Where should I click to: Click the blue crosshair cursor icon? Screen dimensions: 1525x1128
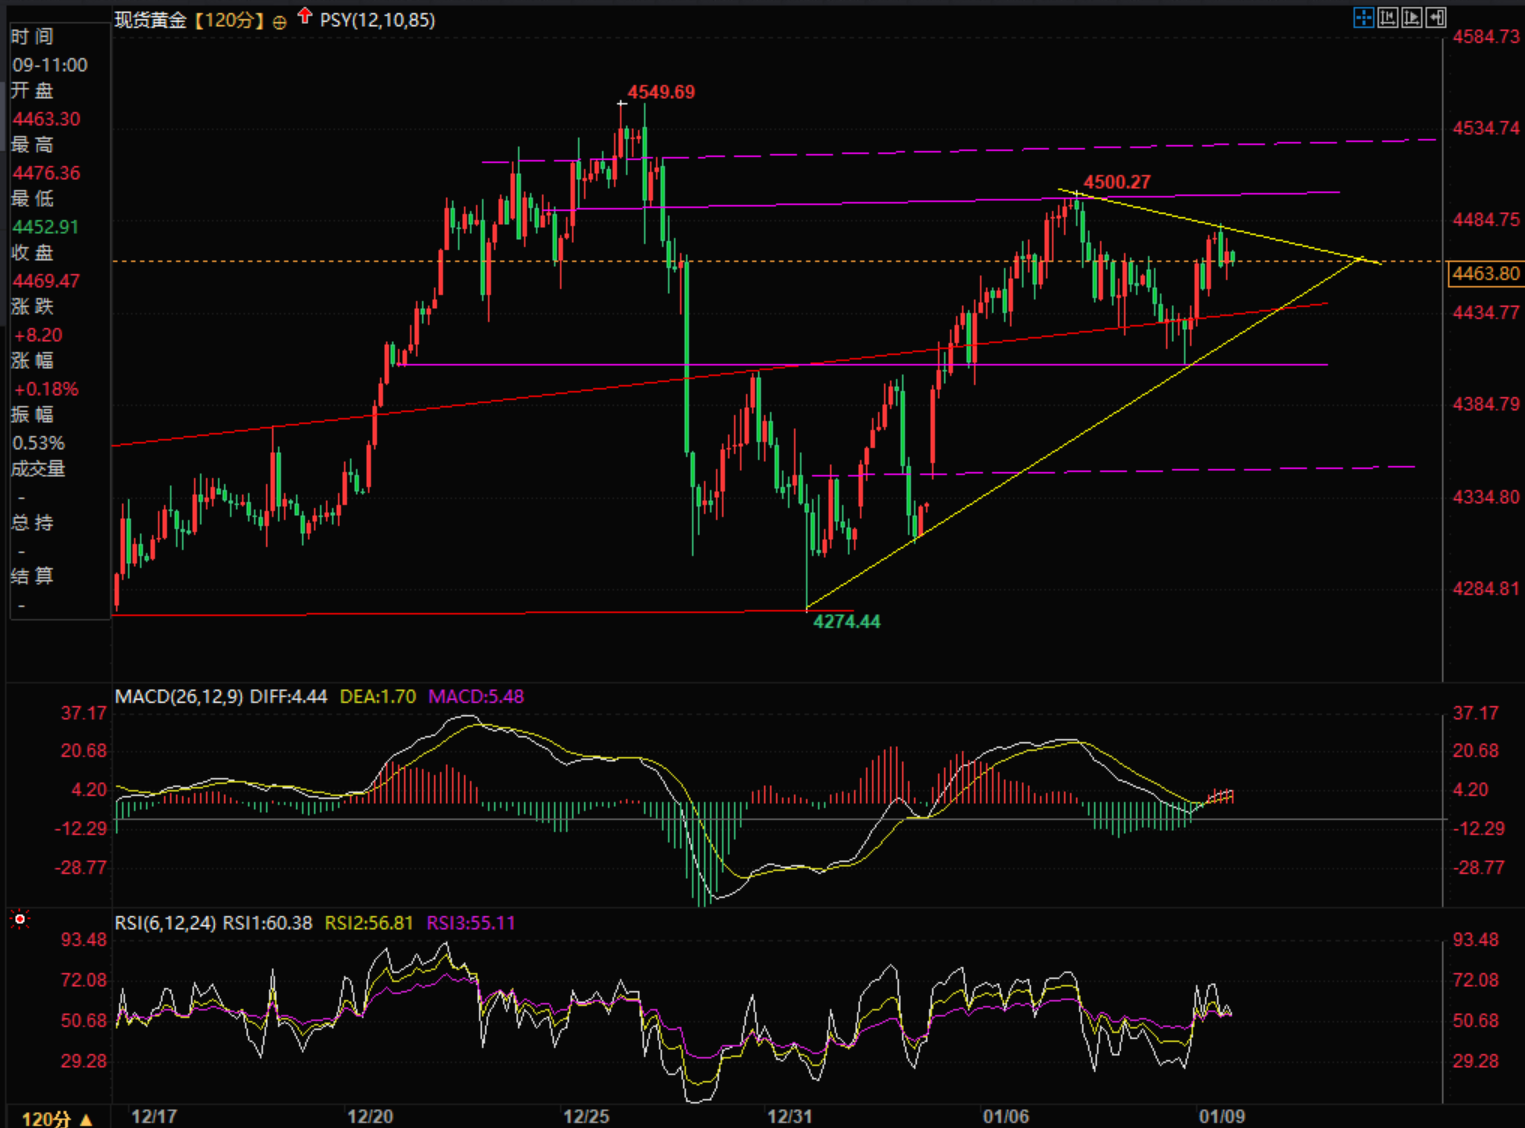pyautogui.click(x=1363, y=18)
